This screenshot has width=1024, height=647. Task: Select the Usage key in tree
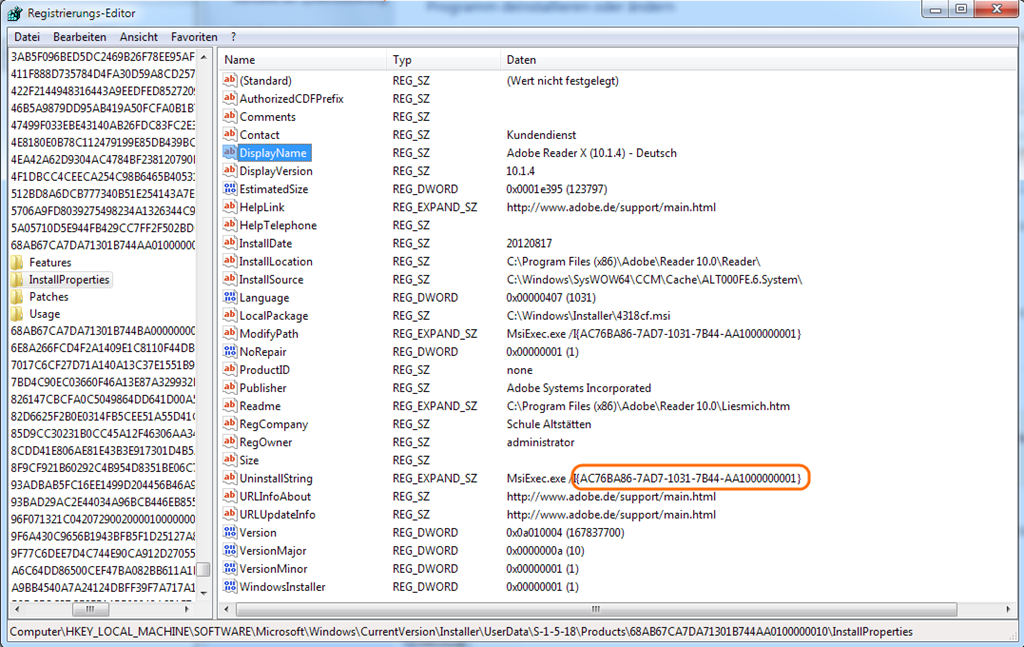pos(45,314)
